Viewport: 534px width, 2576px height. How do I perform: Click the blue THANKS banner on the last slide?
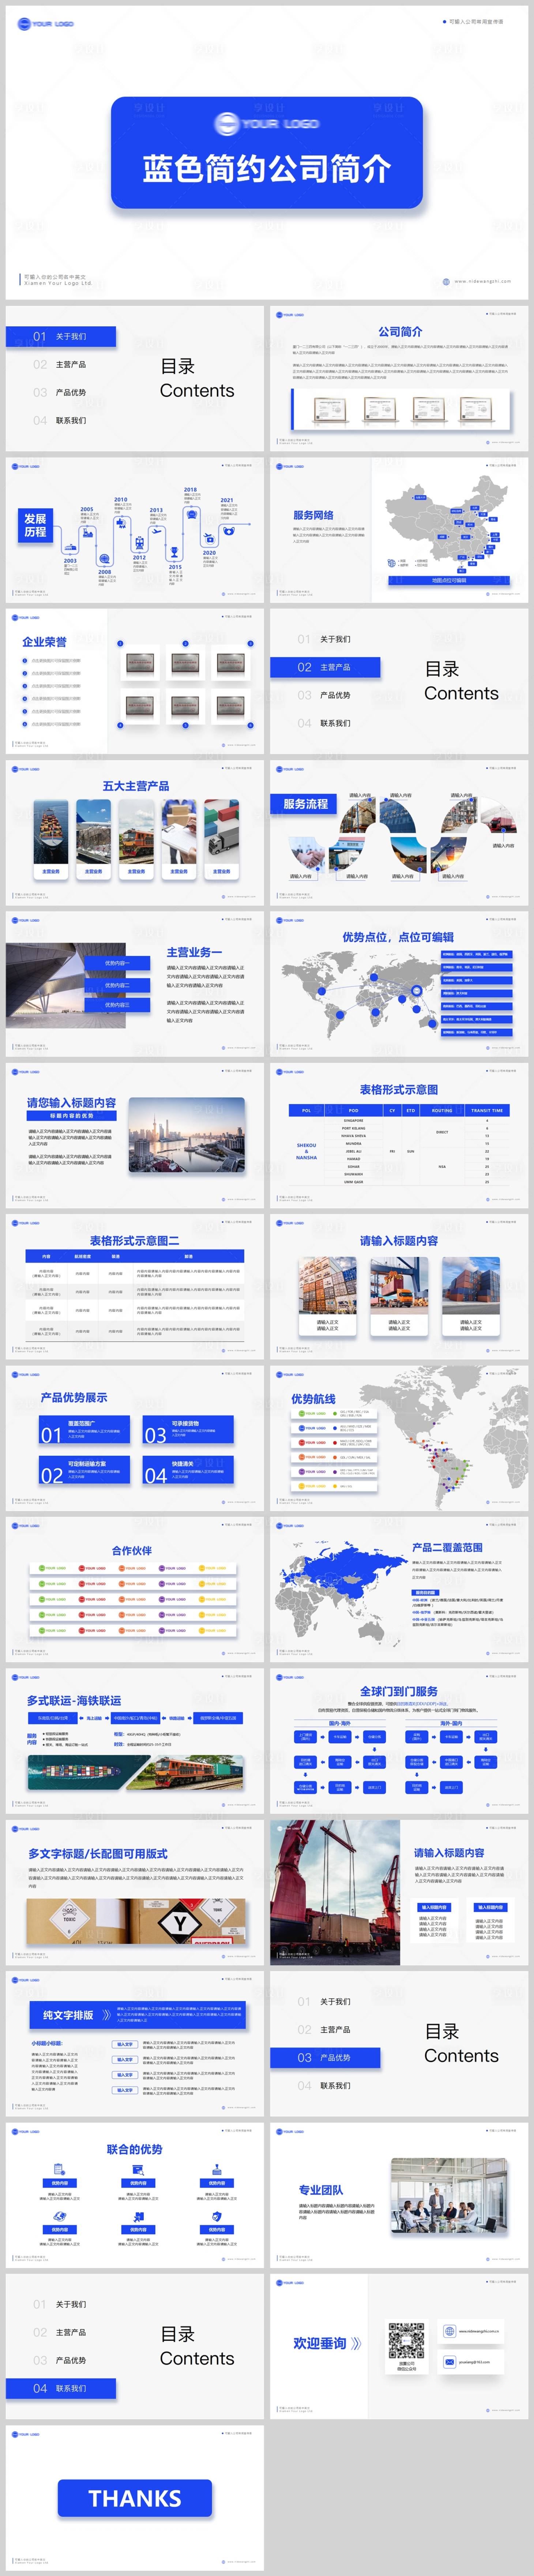coord(135,2498)
